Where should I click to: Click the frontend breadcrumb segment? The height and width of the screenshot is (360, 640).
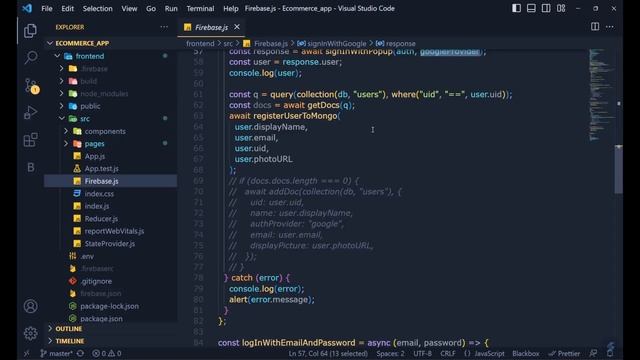(200, 44)
